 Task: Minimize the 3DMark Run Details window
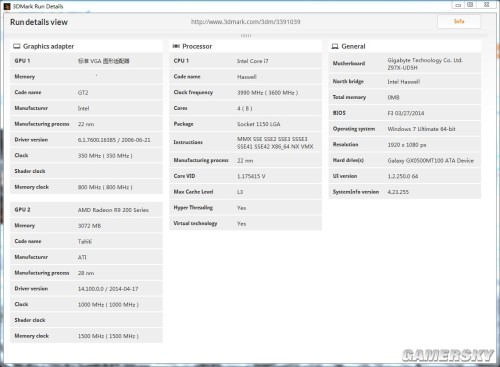(x=458, y=5)
